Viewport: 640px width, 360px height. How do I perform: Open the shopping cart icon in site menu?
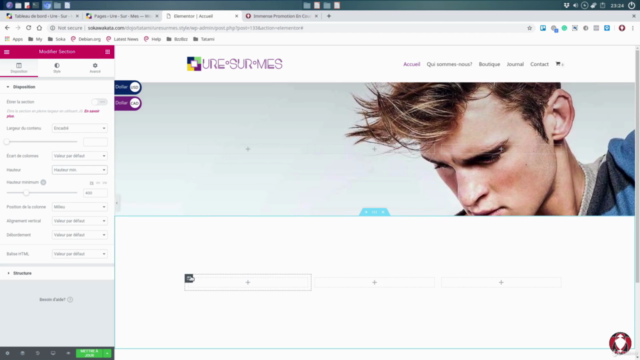tap(558, 64)
